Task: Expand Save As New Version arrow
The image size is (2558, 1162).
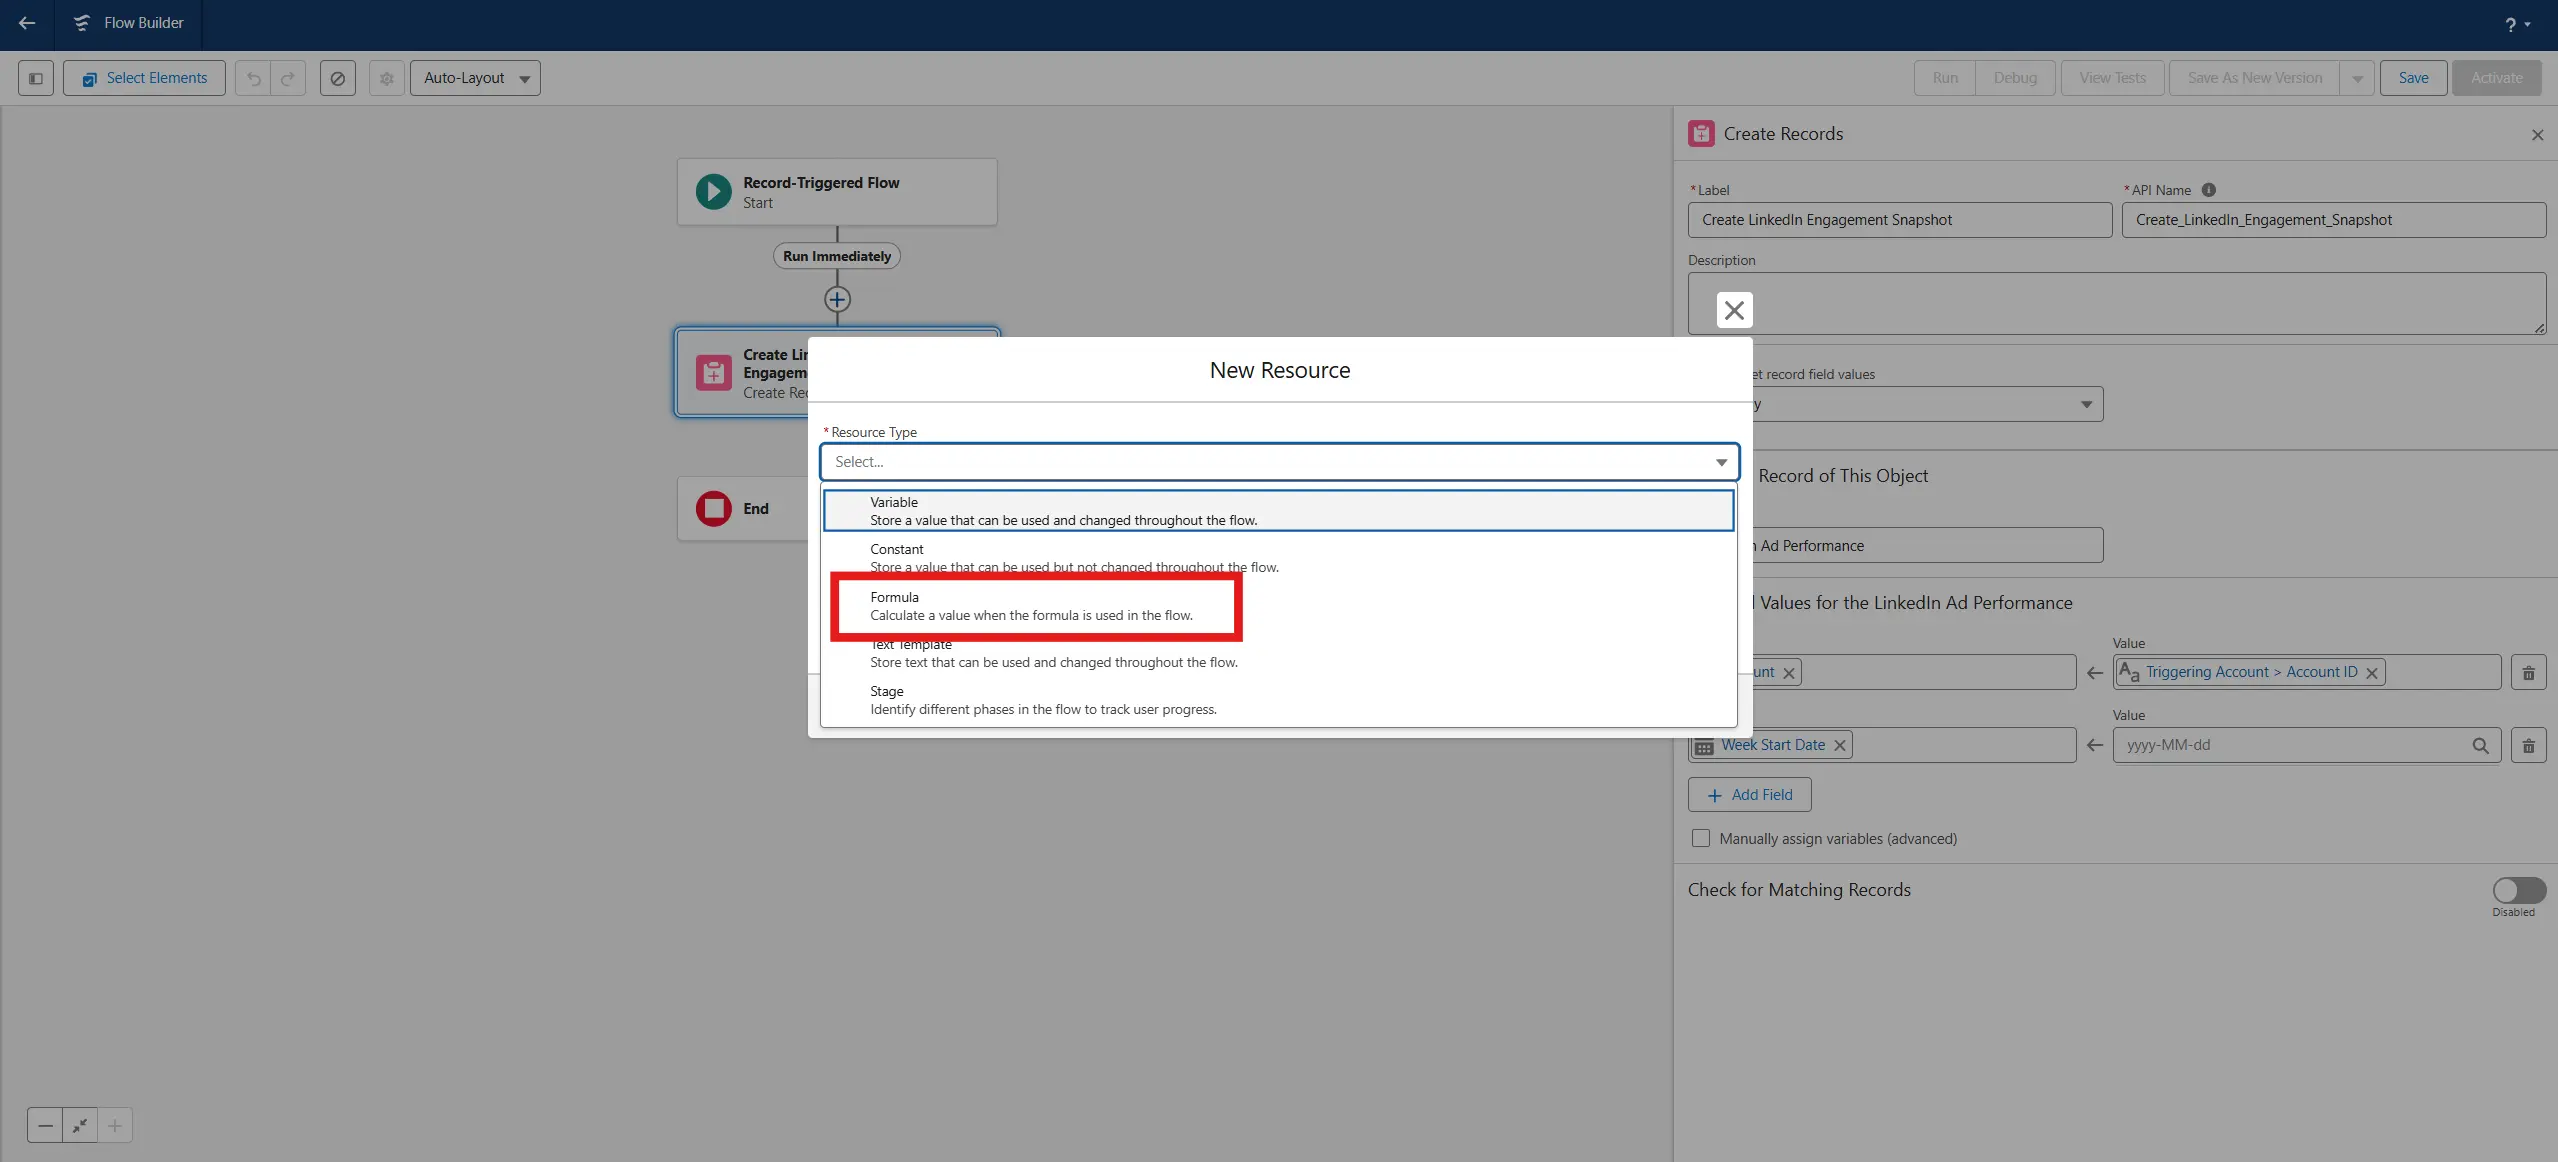Action: pos(2357,78)
